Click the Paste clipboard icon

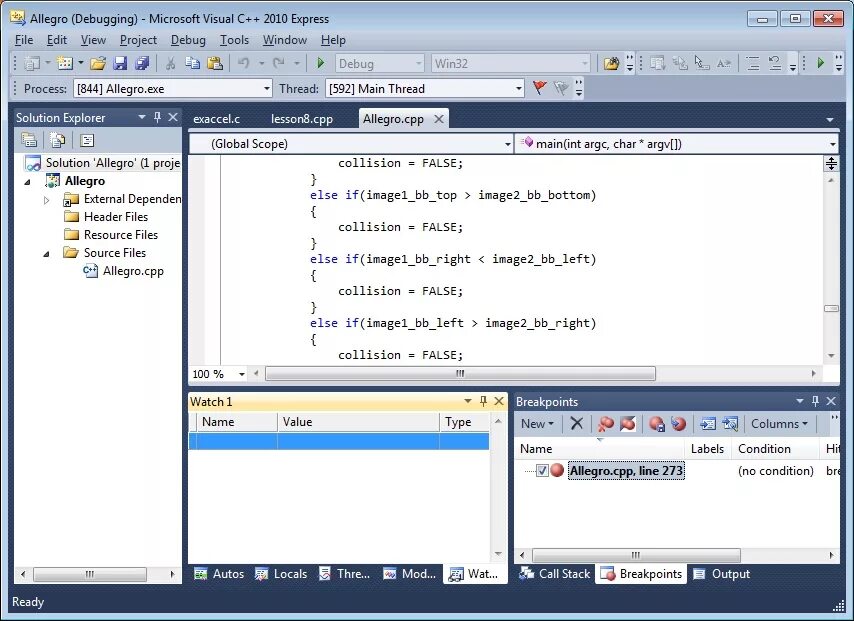215,64
